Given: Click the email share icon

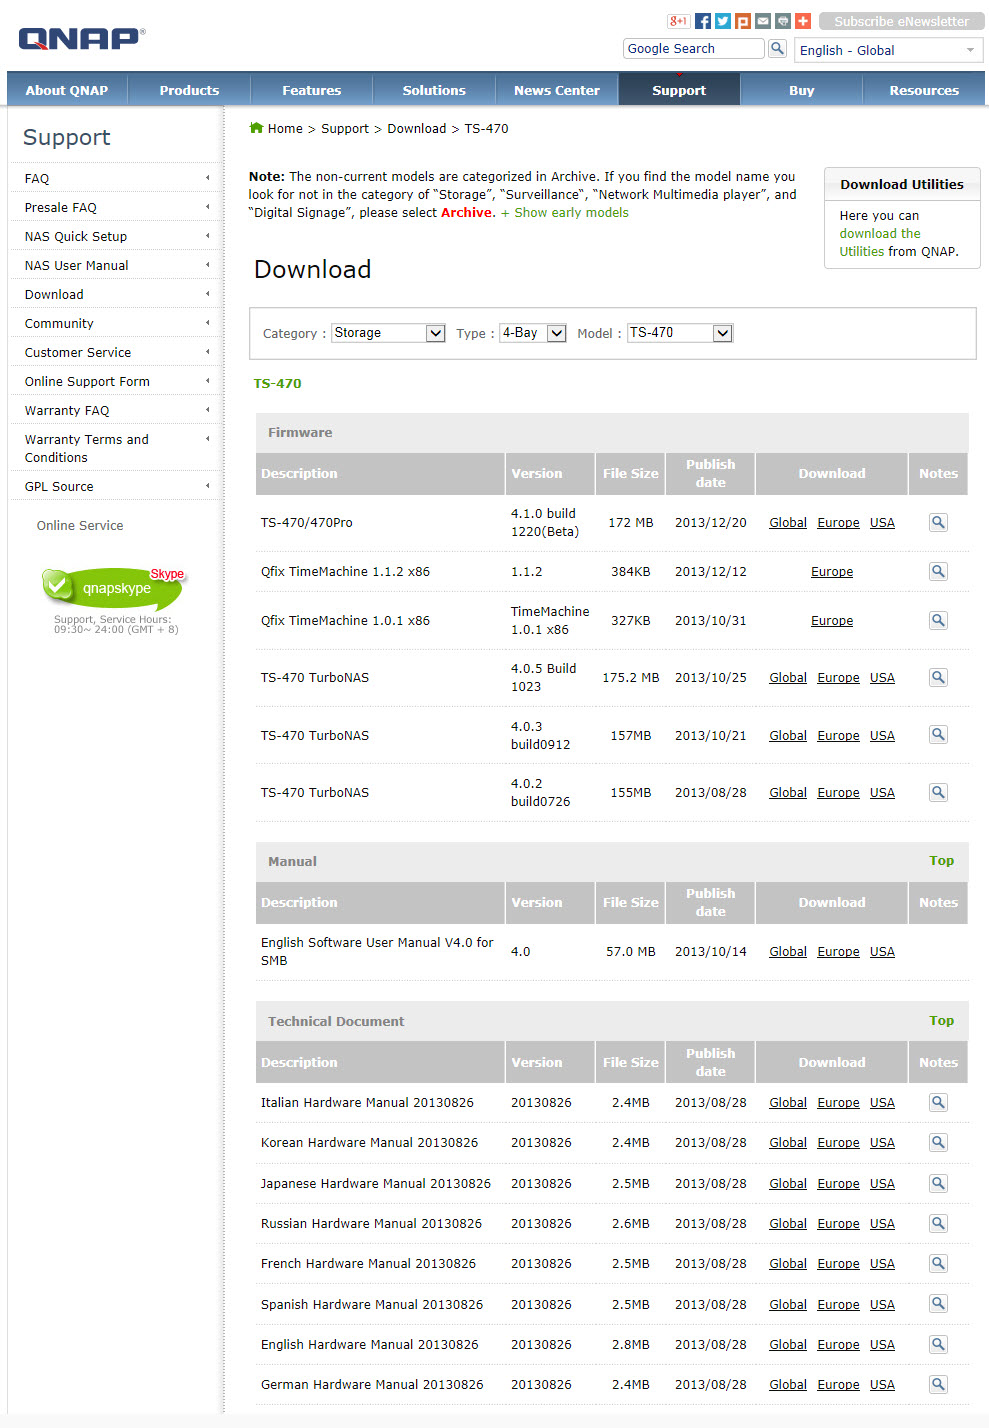Looking at the screenshot, I should (x=763, y=21).
